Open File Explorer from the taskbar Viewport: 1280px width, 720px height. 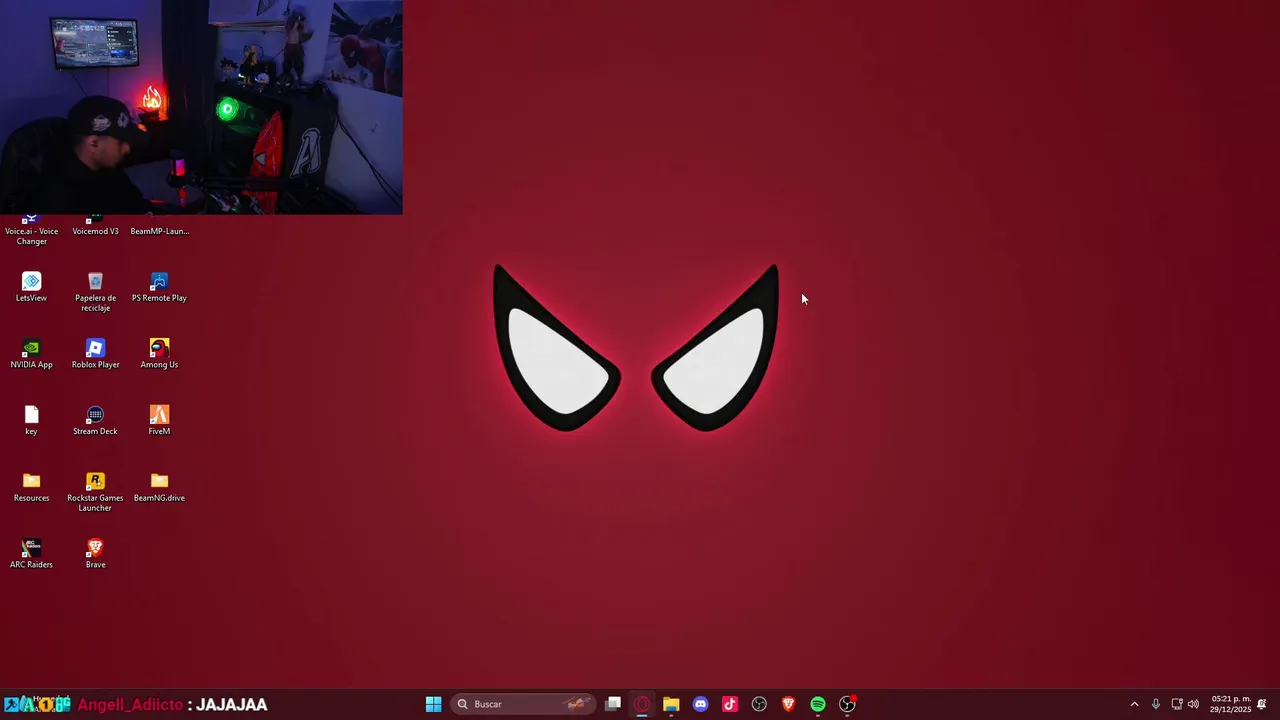[x=671, y=704]
